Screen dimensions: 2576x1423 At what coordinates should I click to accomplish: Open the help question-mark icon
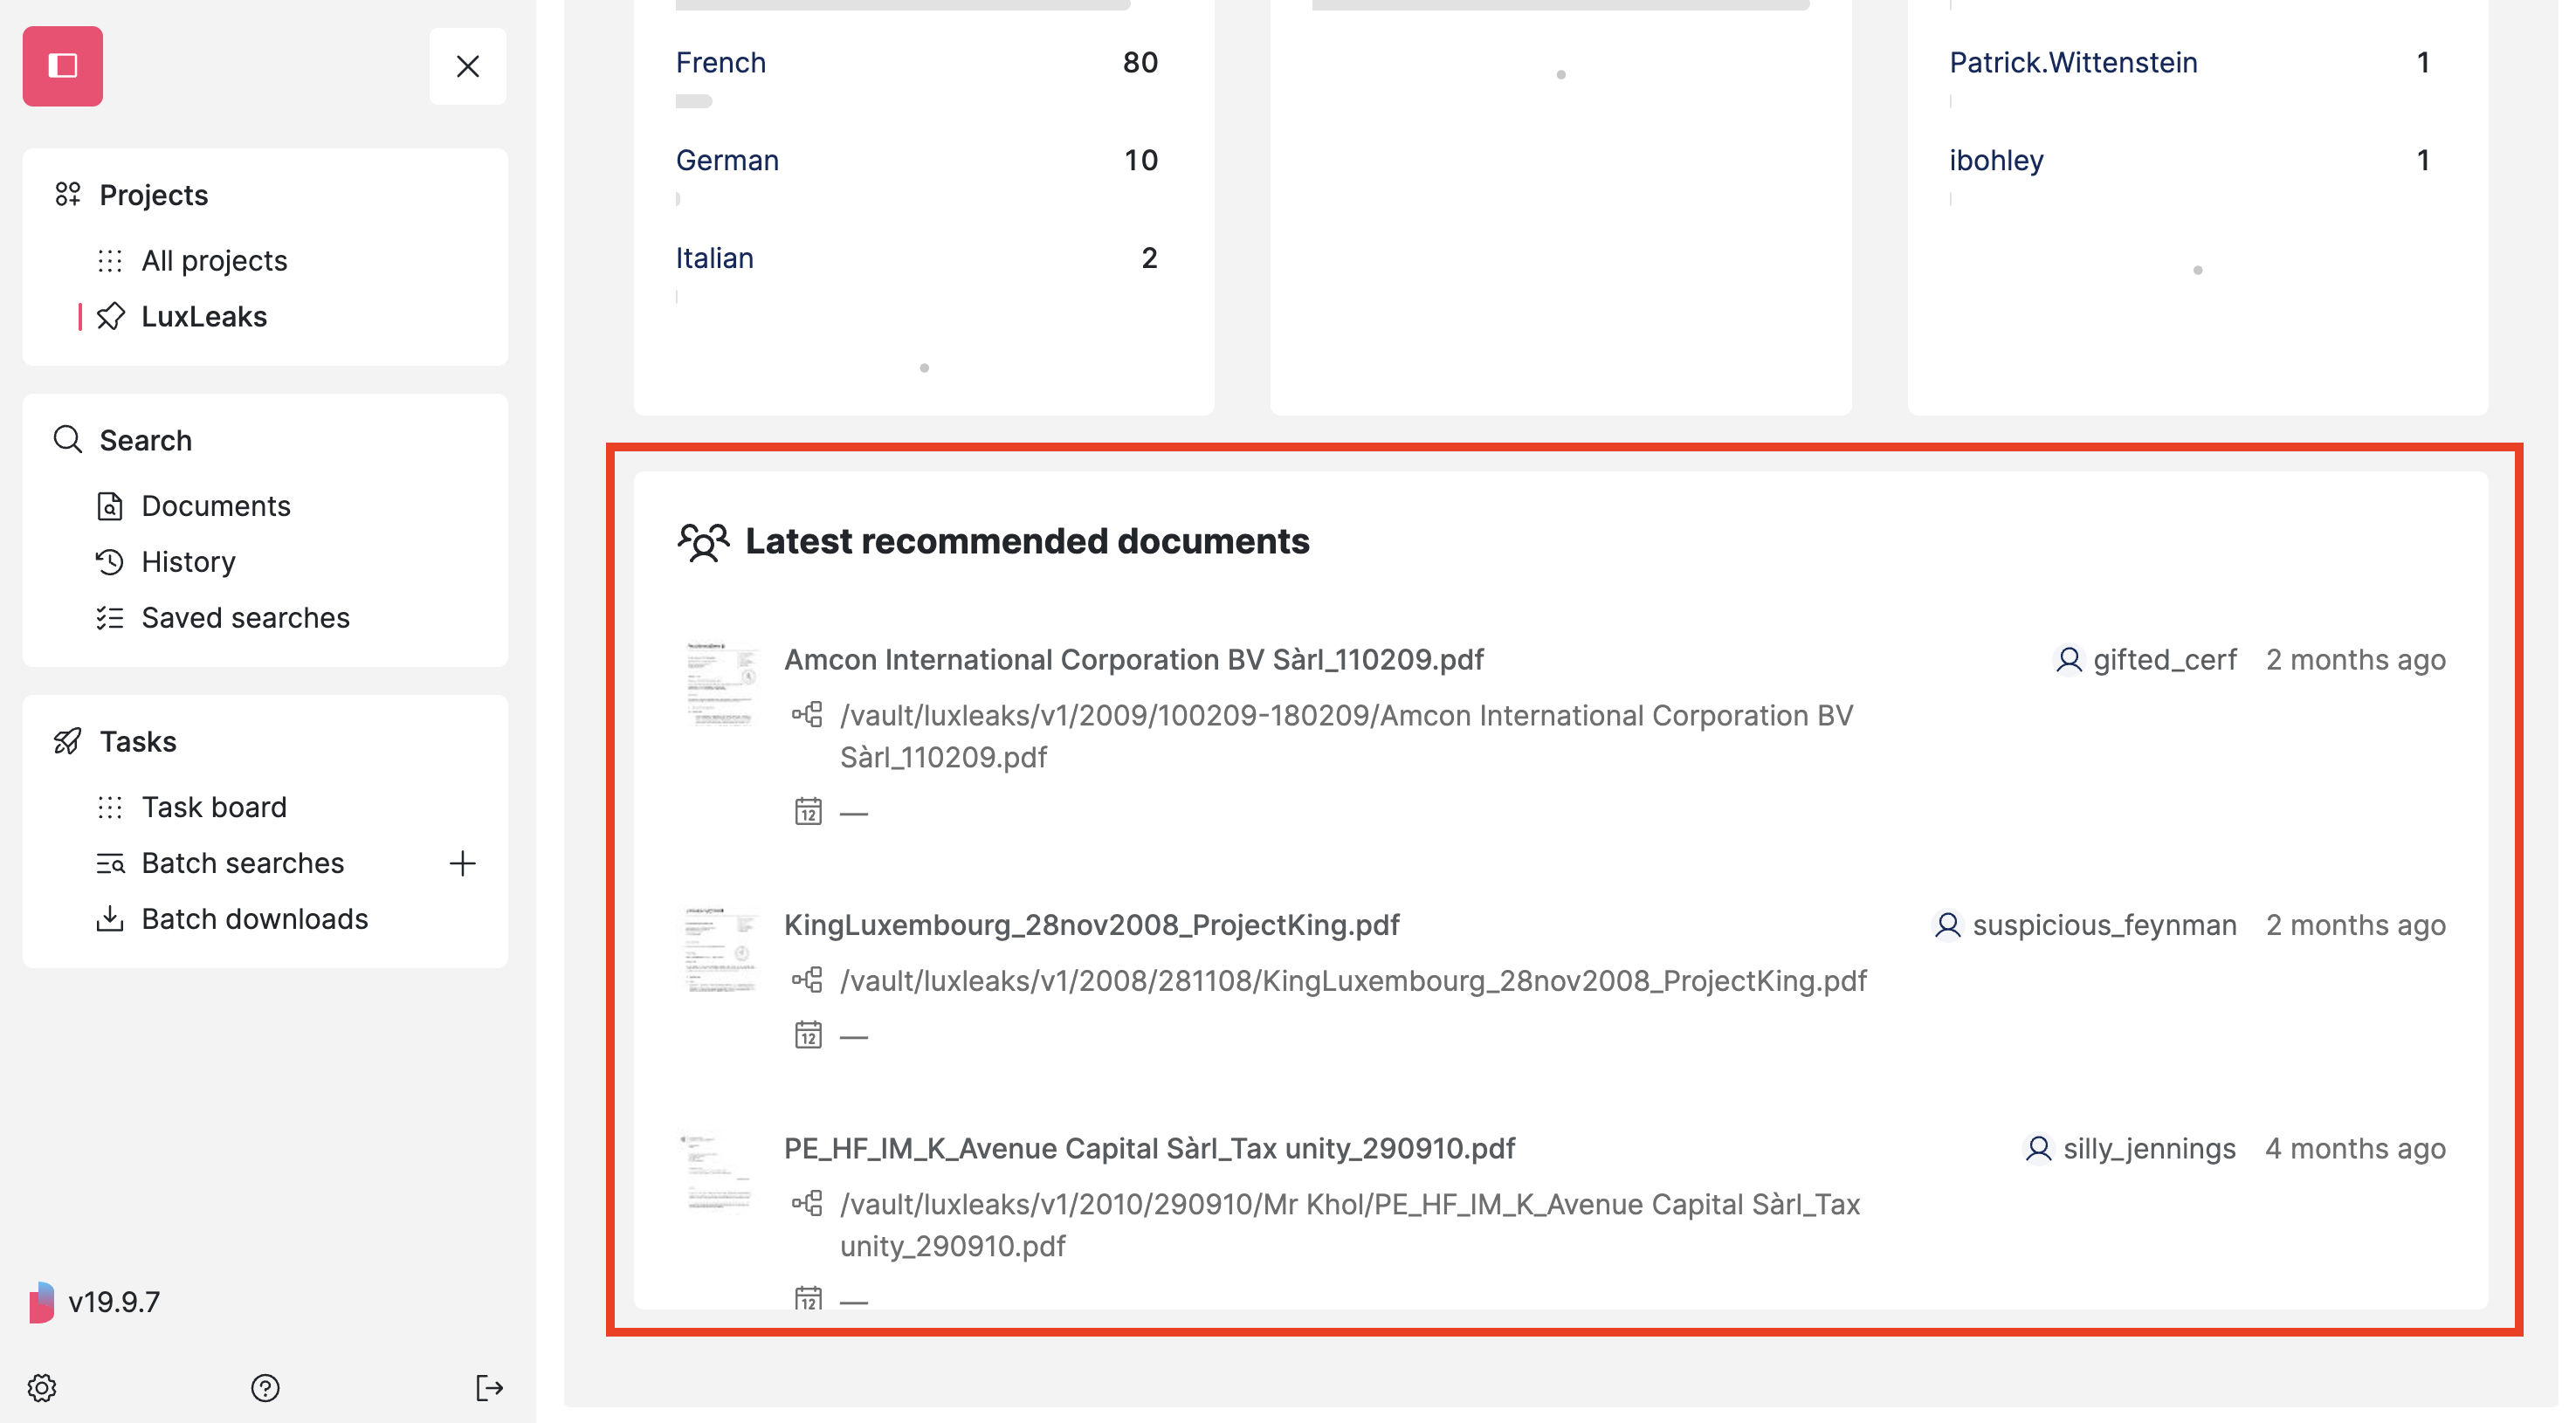pos(264,1388)
